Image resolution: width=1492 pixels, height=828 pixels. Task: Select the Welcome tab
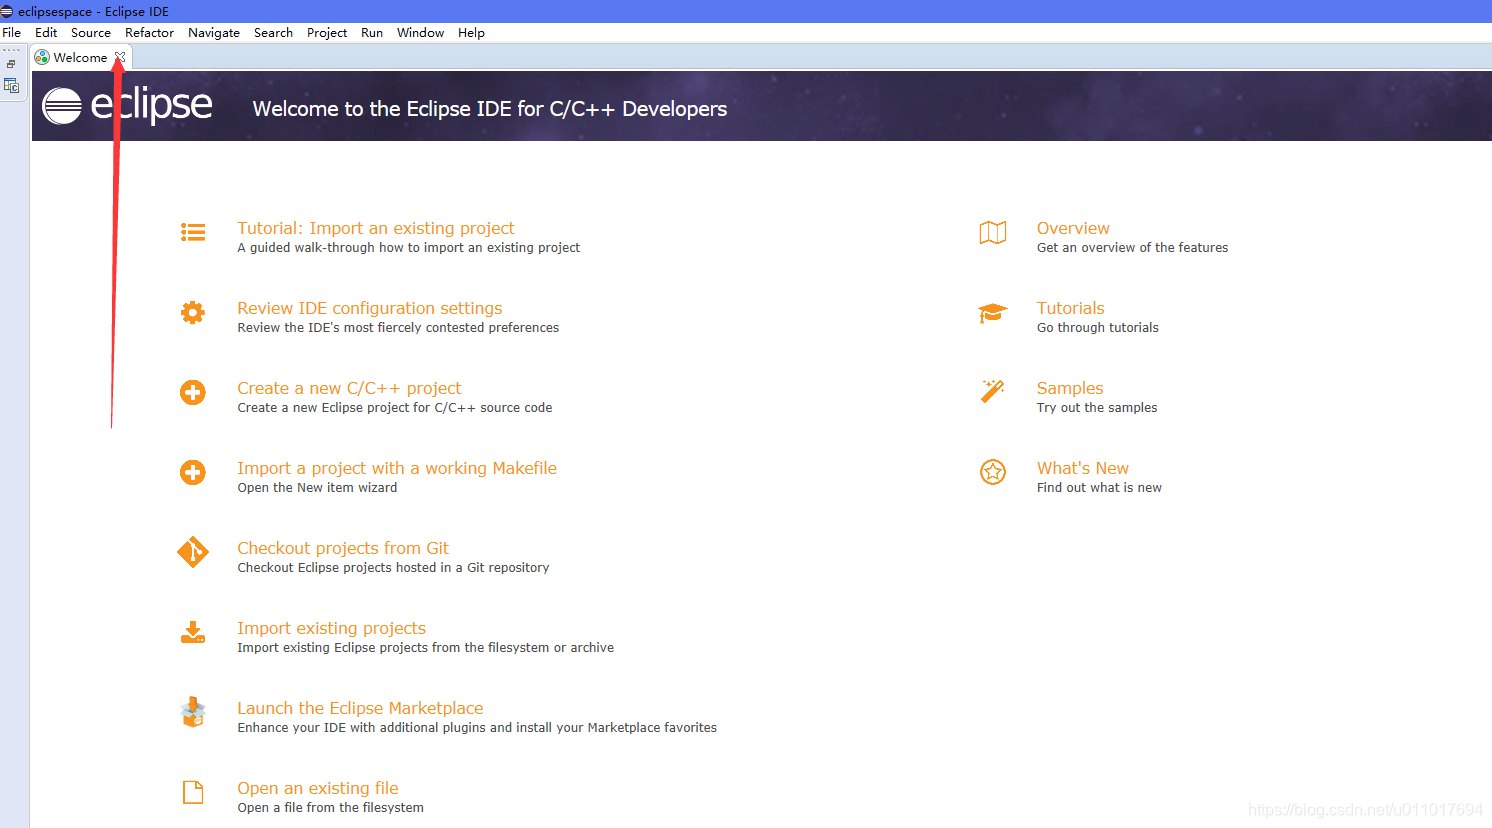(x=80, y=57)
